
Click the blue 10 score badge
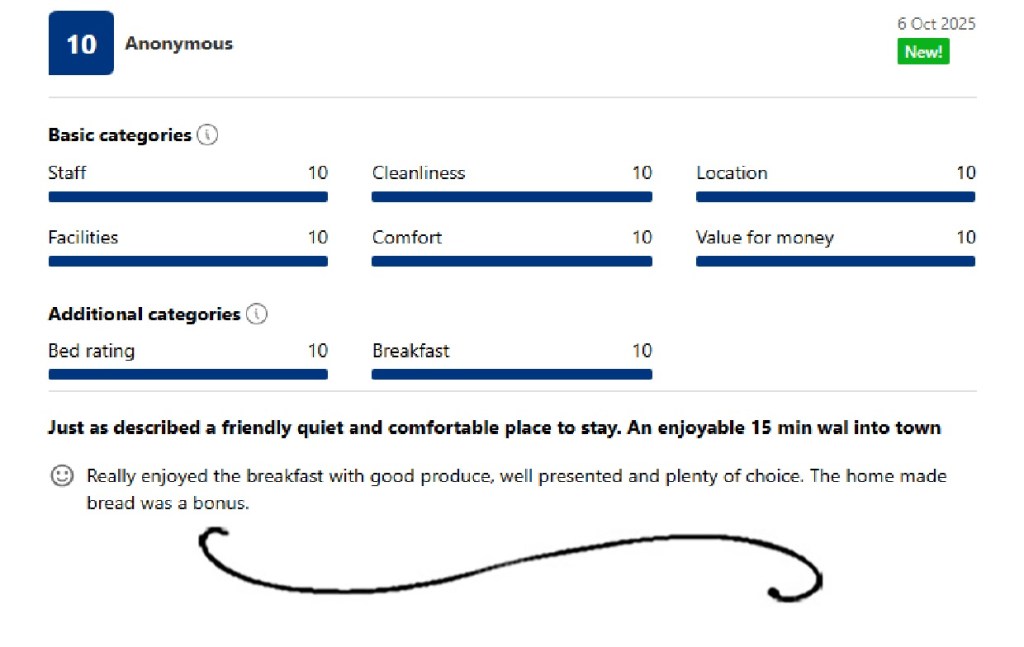81,44
